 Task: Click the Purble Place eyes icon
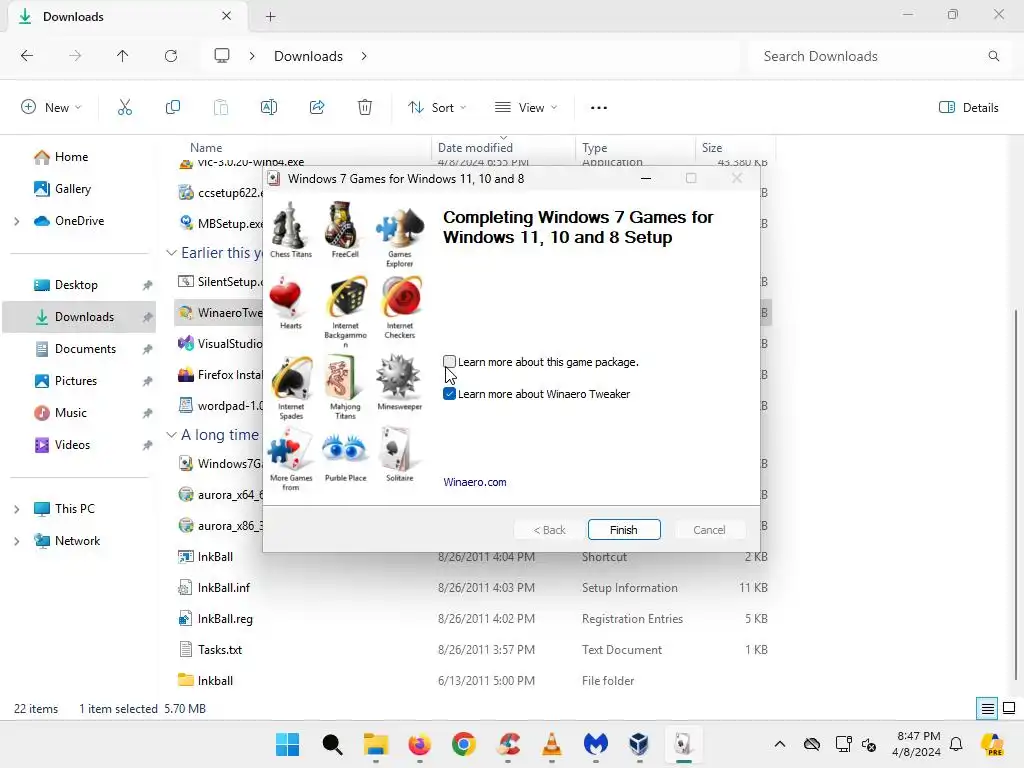345,450
